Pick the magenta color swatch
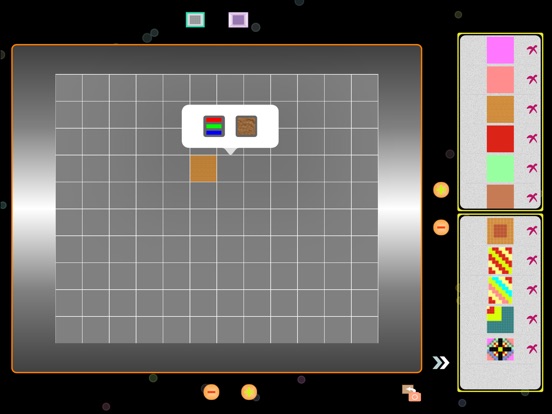 pos(500,50)
